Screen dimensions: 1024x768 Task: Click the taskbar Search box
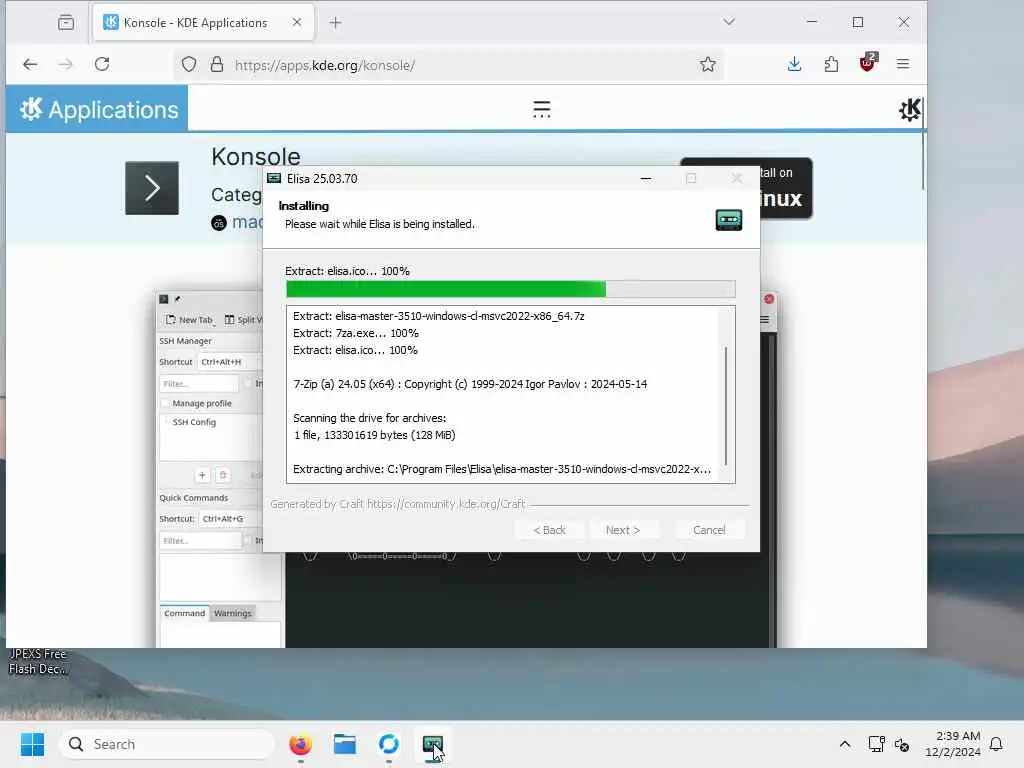tap(167, 744)
